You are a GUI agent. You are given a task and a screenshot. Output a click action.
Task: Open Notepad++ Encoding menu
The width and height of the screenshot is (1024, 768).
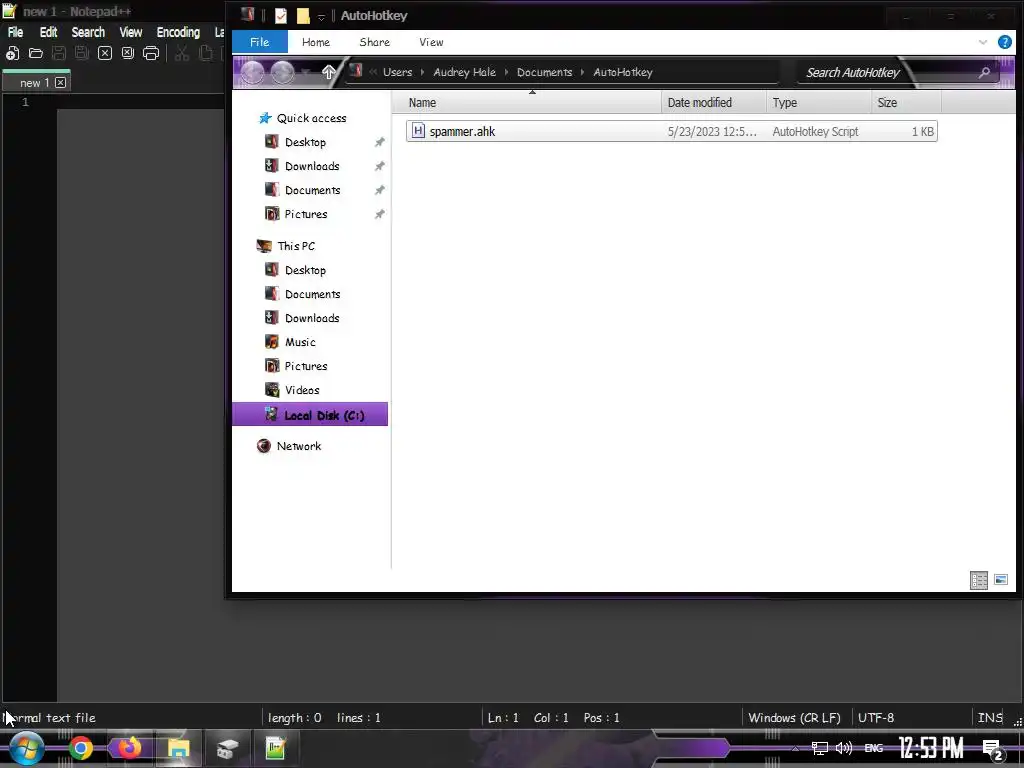coord(178,32)
